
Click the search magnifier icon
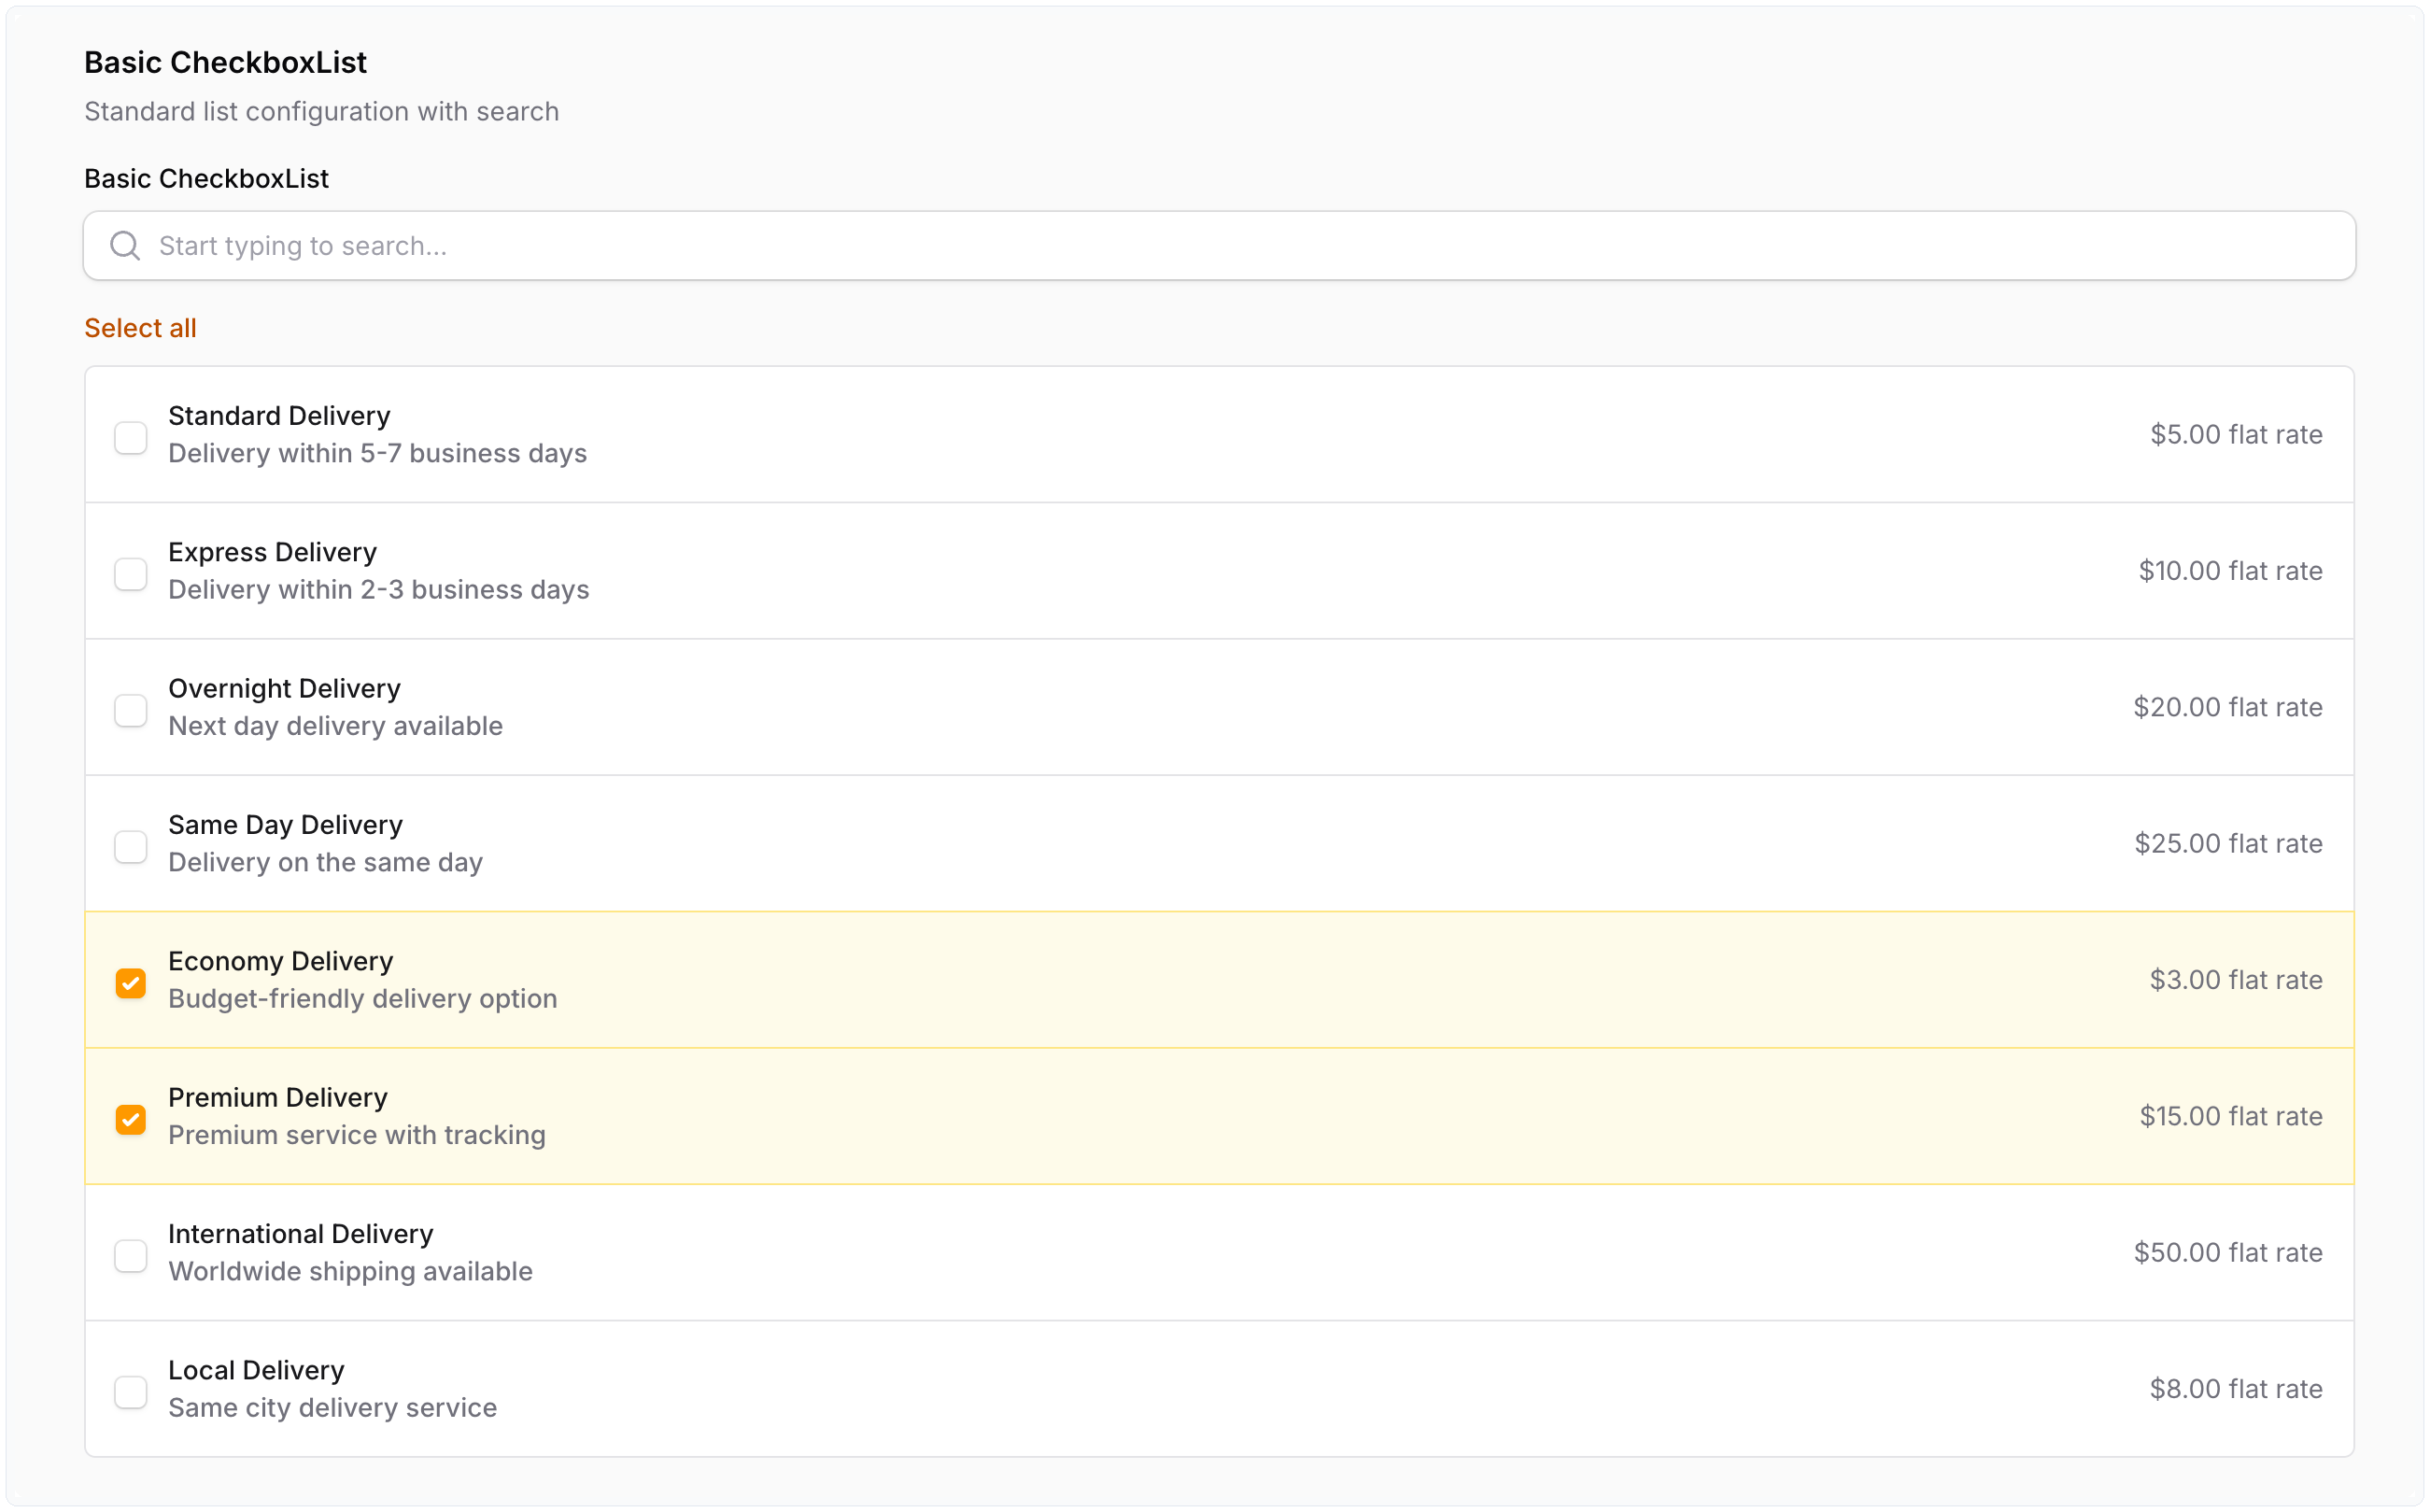pos(125,245)
